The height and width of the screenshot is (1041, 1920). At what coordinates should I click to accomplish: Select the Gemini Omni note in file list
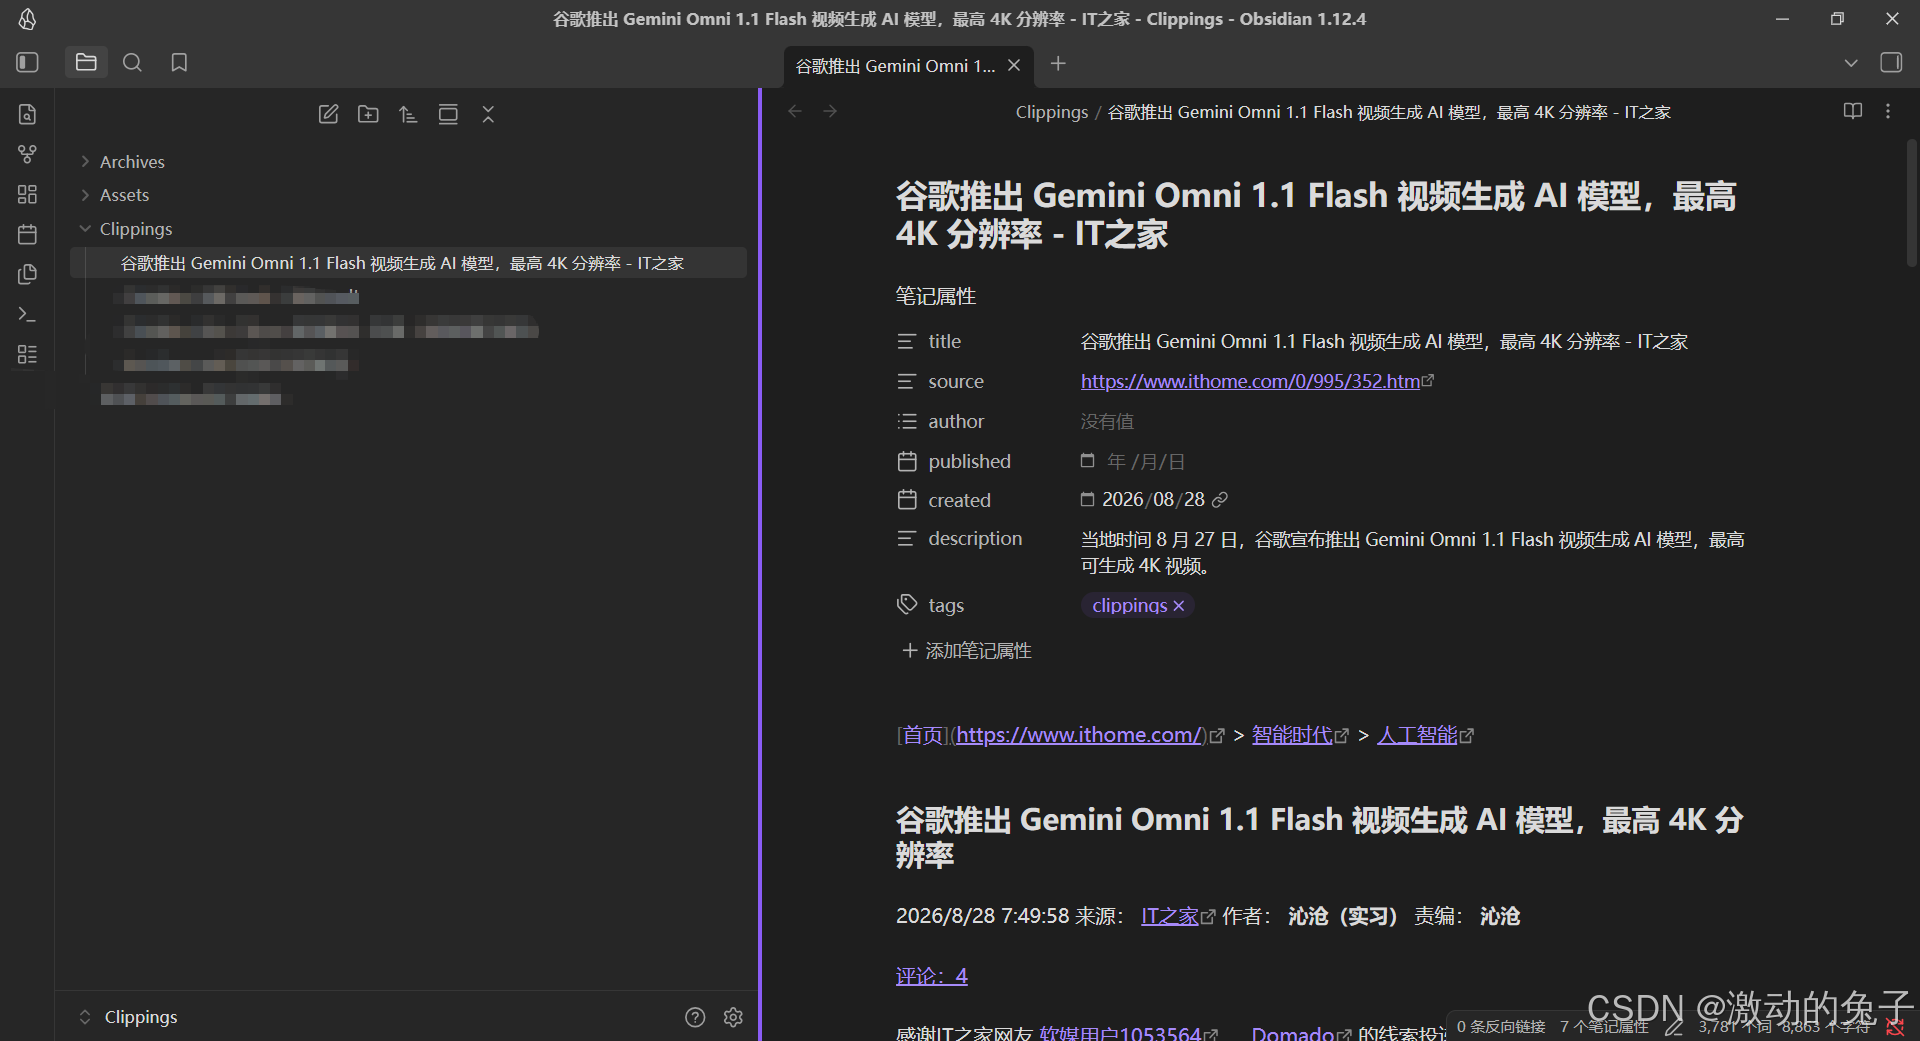[408, 263]
